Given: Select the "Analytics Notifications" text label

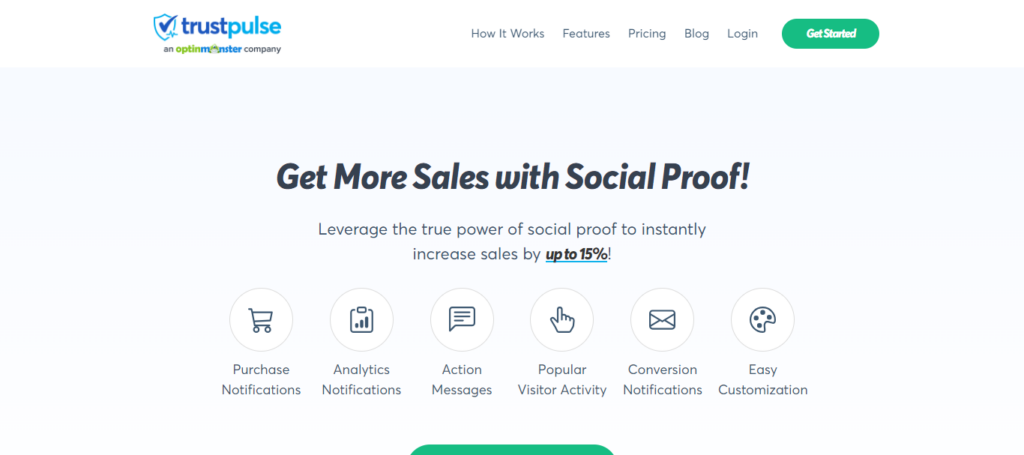Looking at the screenshot, I should 361,380.
